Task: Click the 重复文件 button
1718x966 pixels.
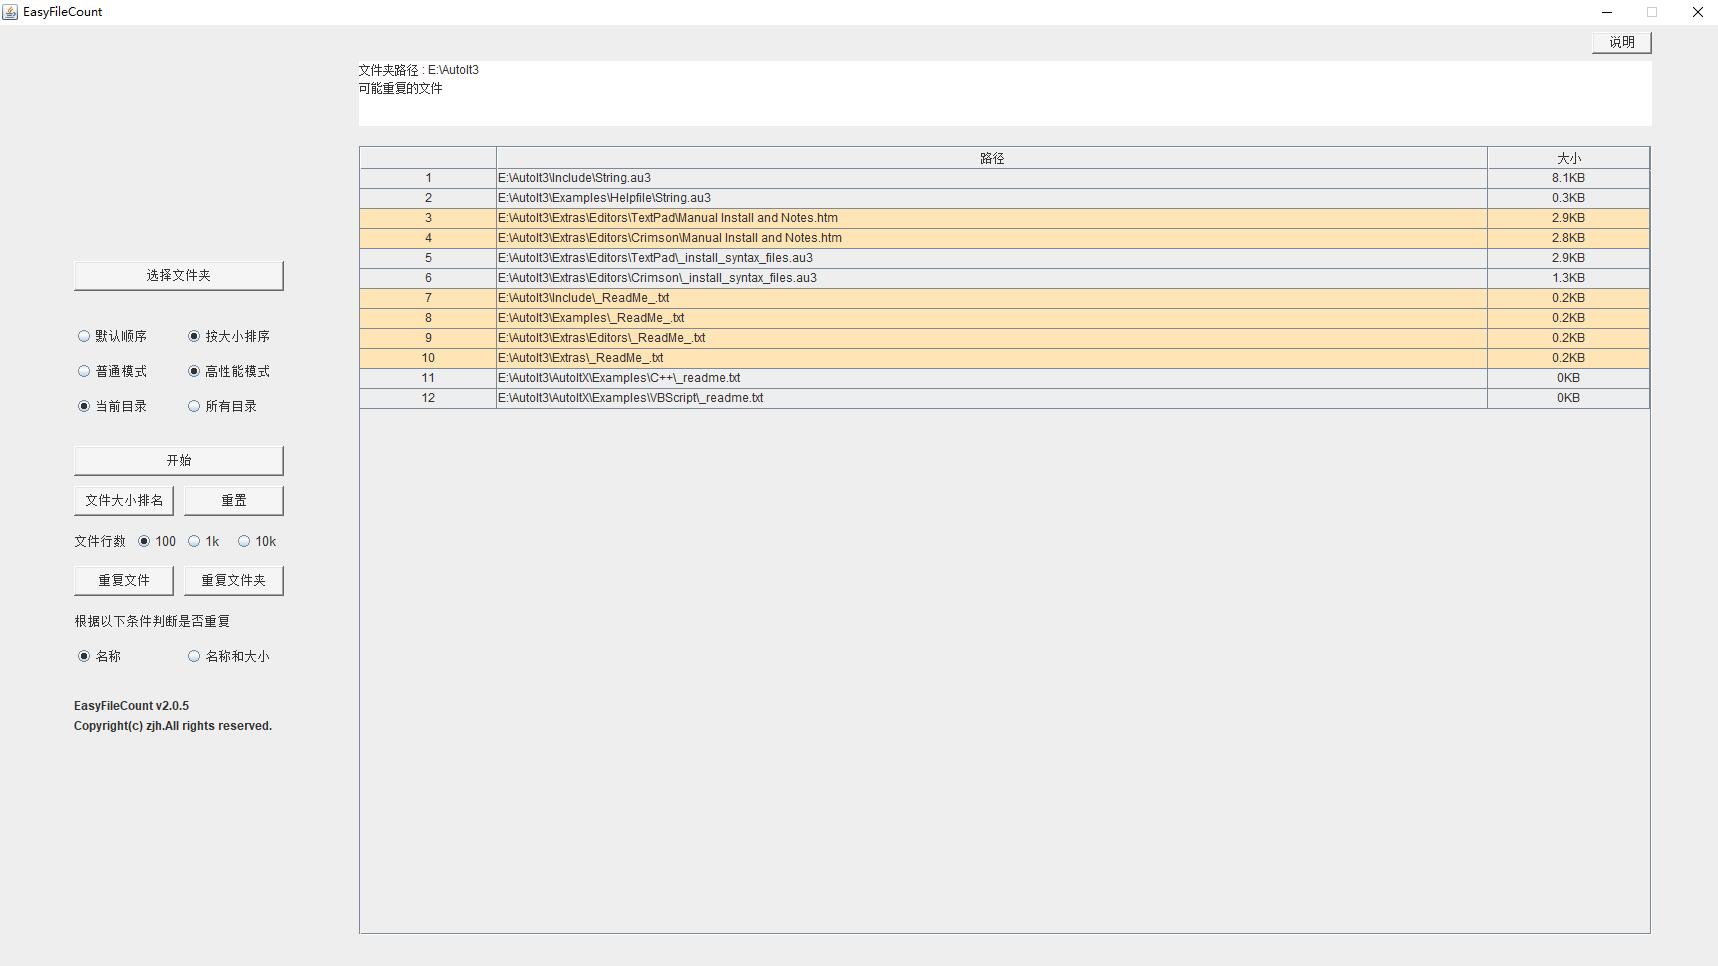Action: tap(124, 581)
